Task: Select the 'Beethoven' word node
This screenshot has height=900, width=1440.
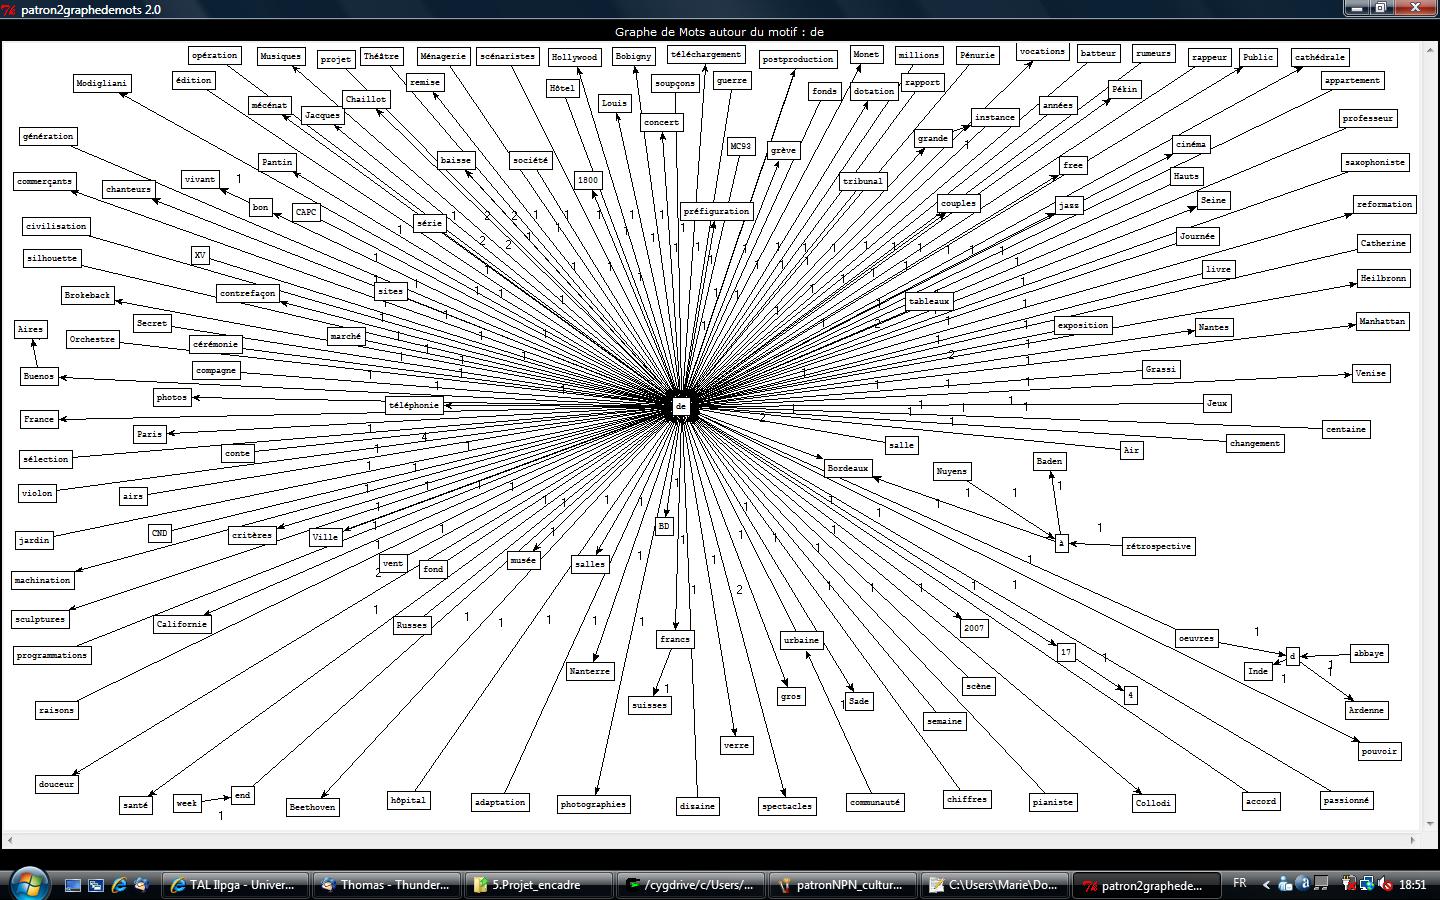Action: click(312, 807)
